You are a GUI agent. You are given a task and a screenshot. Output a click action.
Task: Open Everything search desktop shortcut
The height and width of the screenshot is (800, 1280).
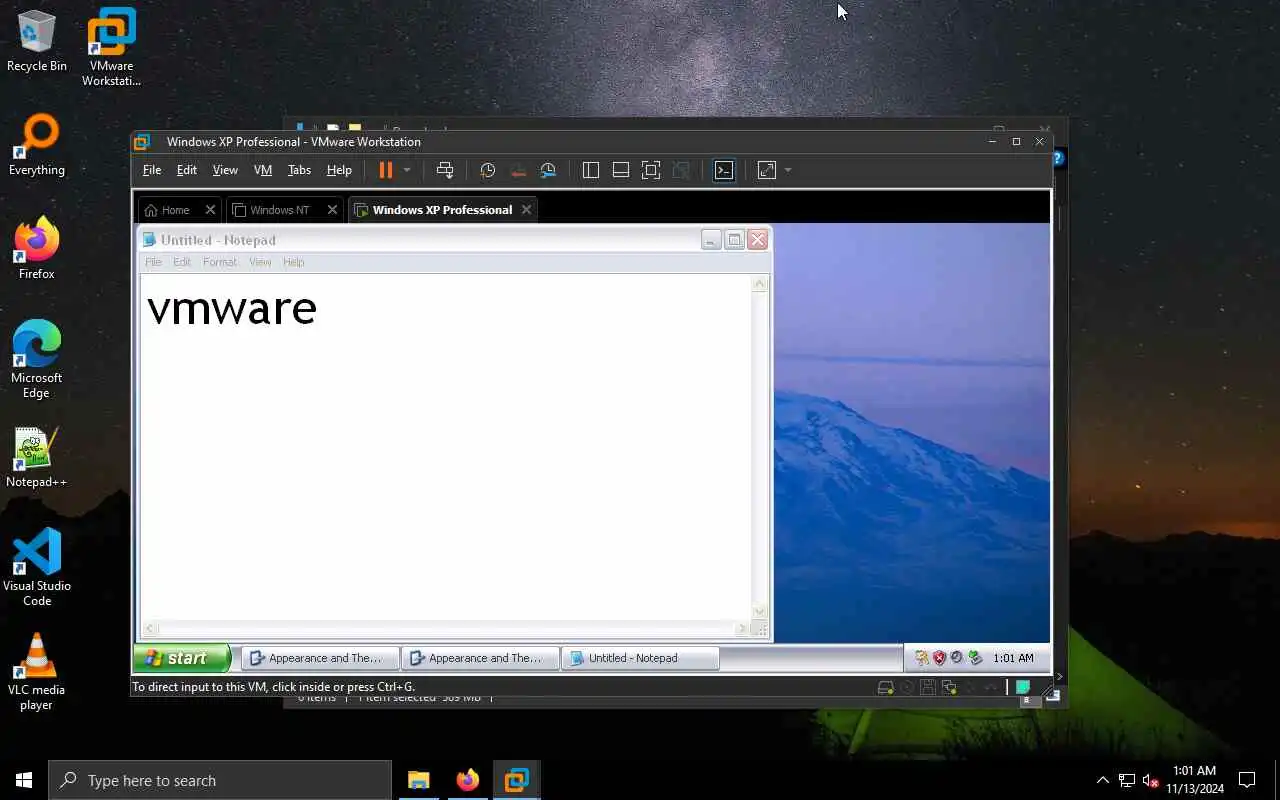pyautogui.click(x=37, y=146)
